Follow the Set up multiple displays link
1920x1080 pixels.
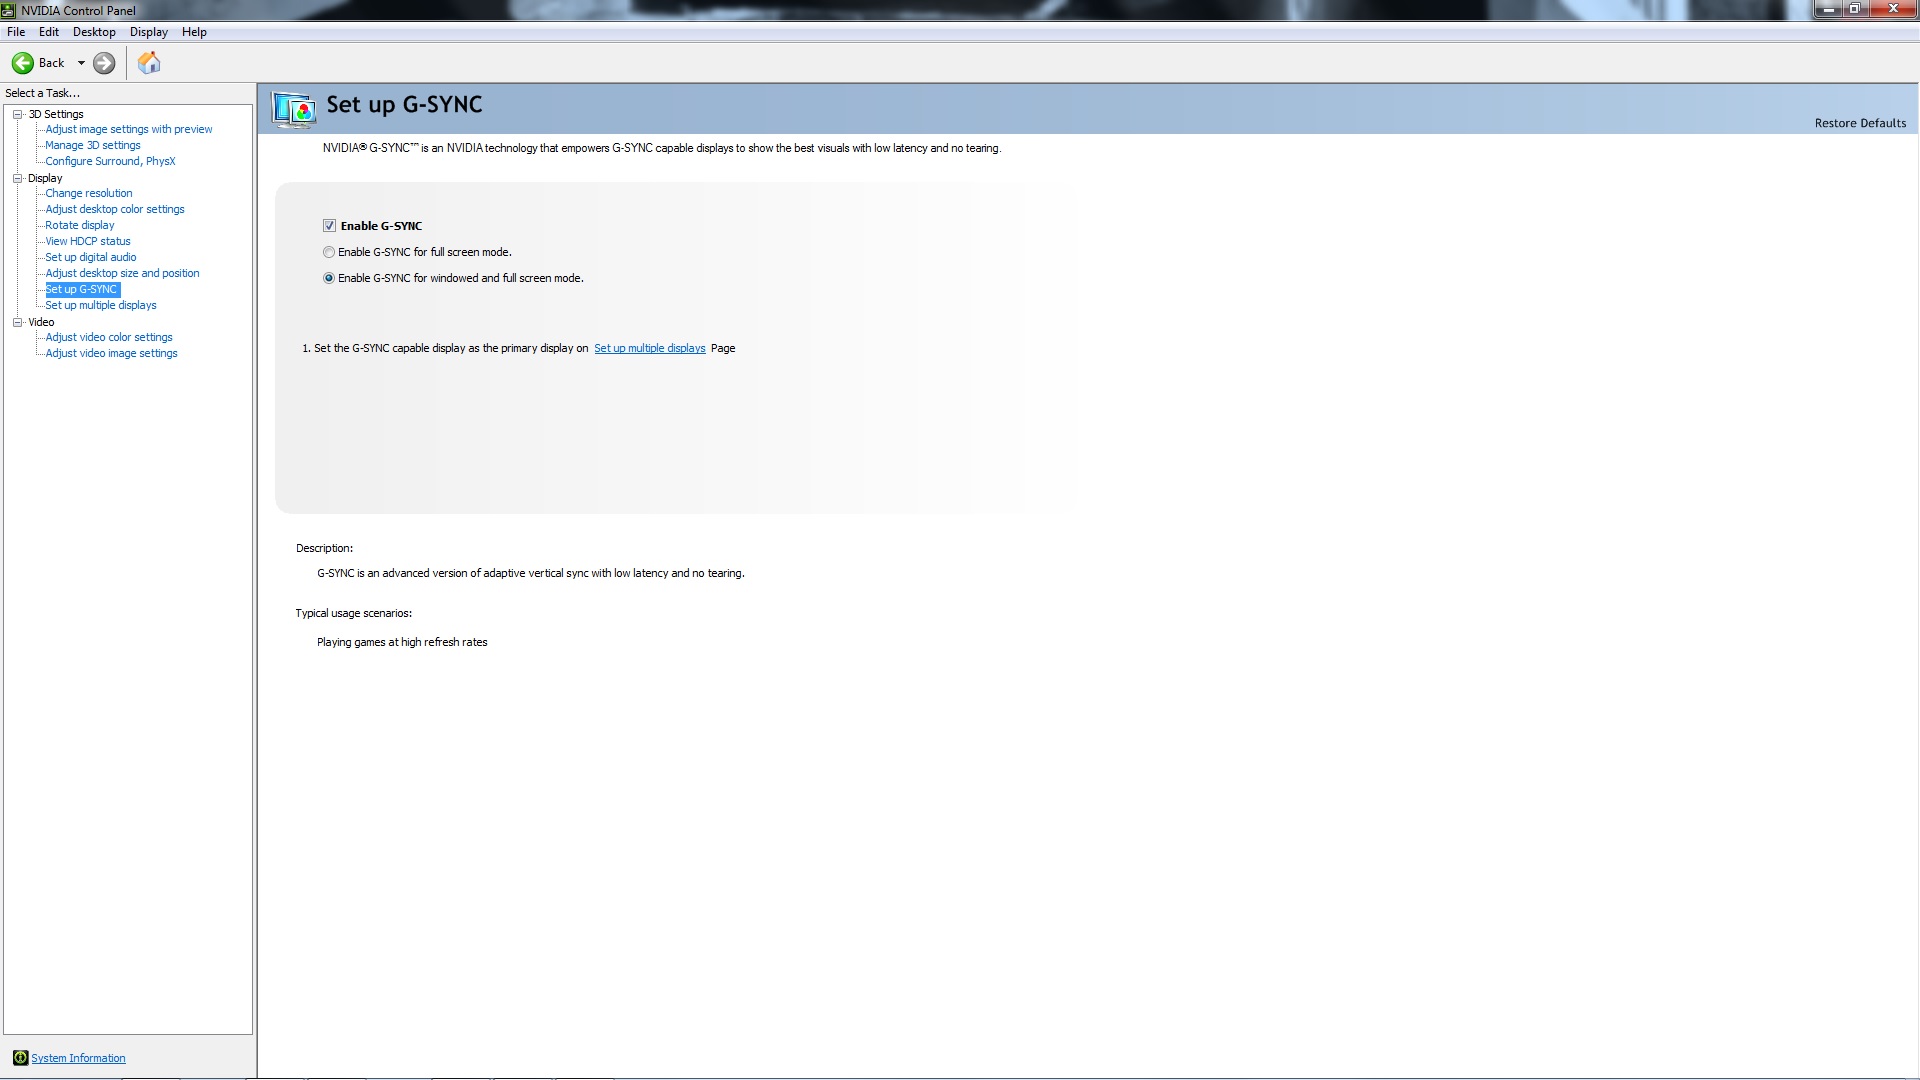pos(649,348)
